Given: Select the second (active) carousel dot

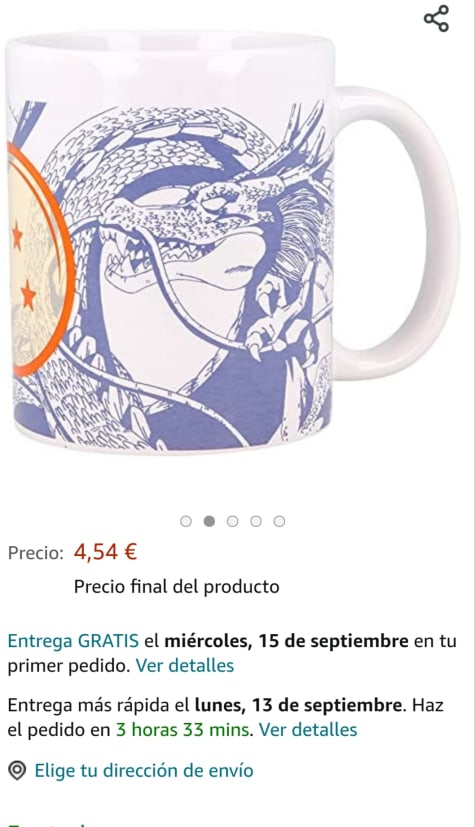Looking at the screenshot, I should [x=209, y=521].
